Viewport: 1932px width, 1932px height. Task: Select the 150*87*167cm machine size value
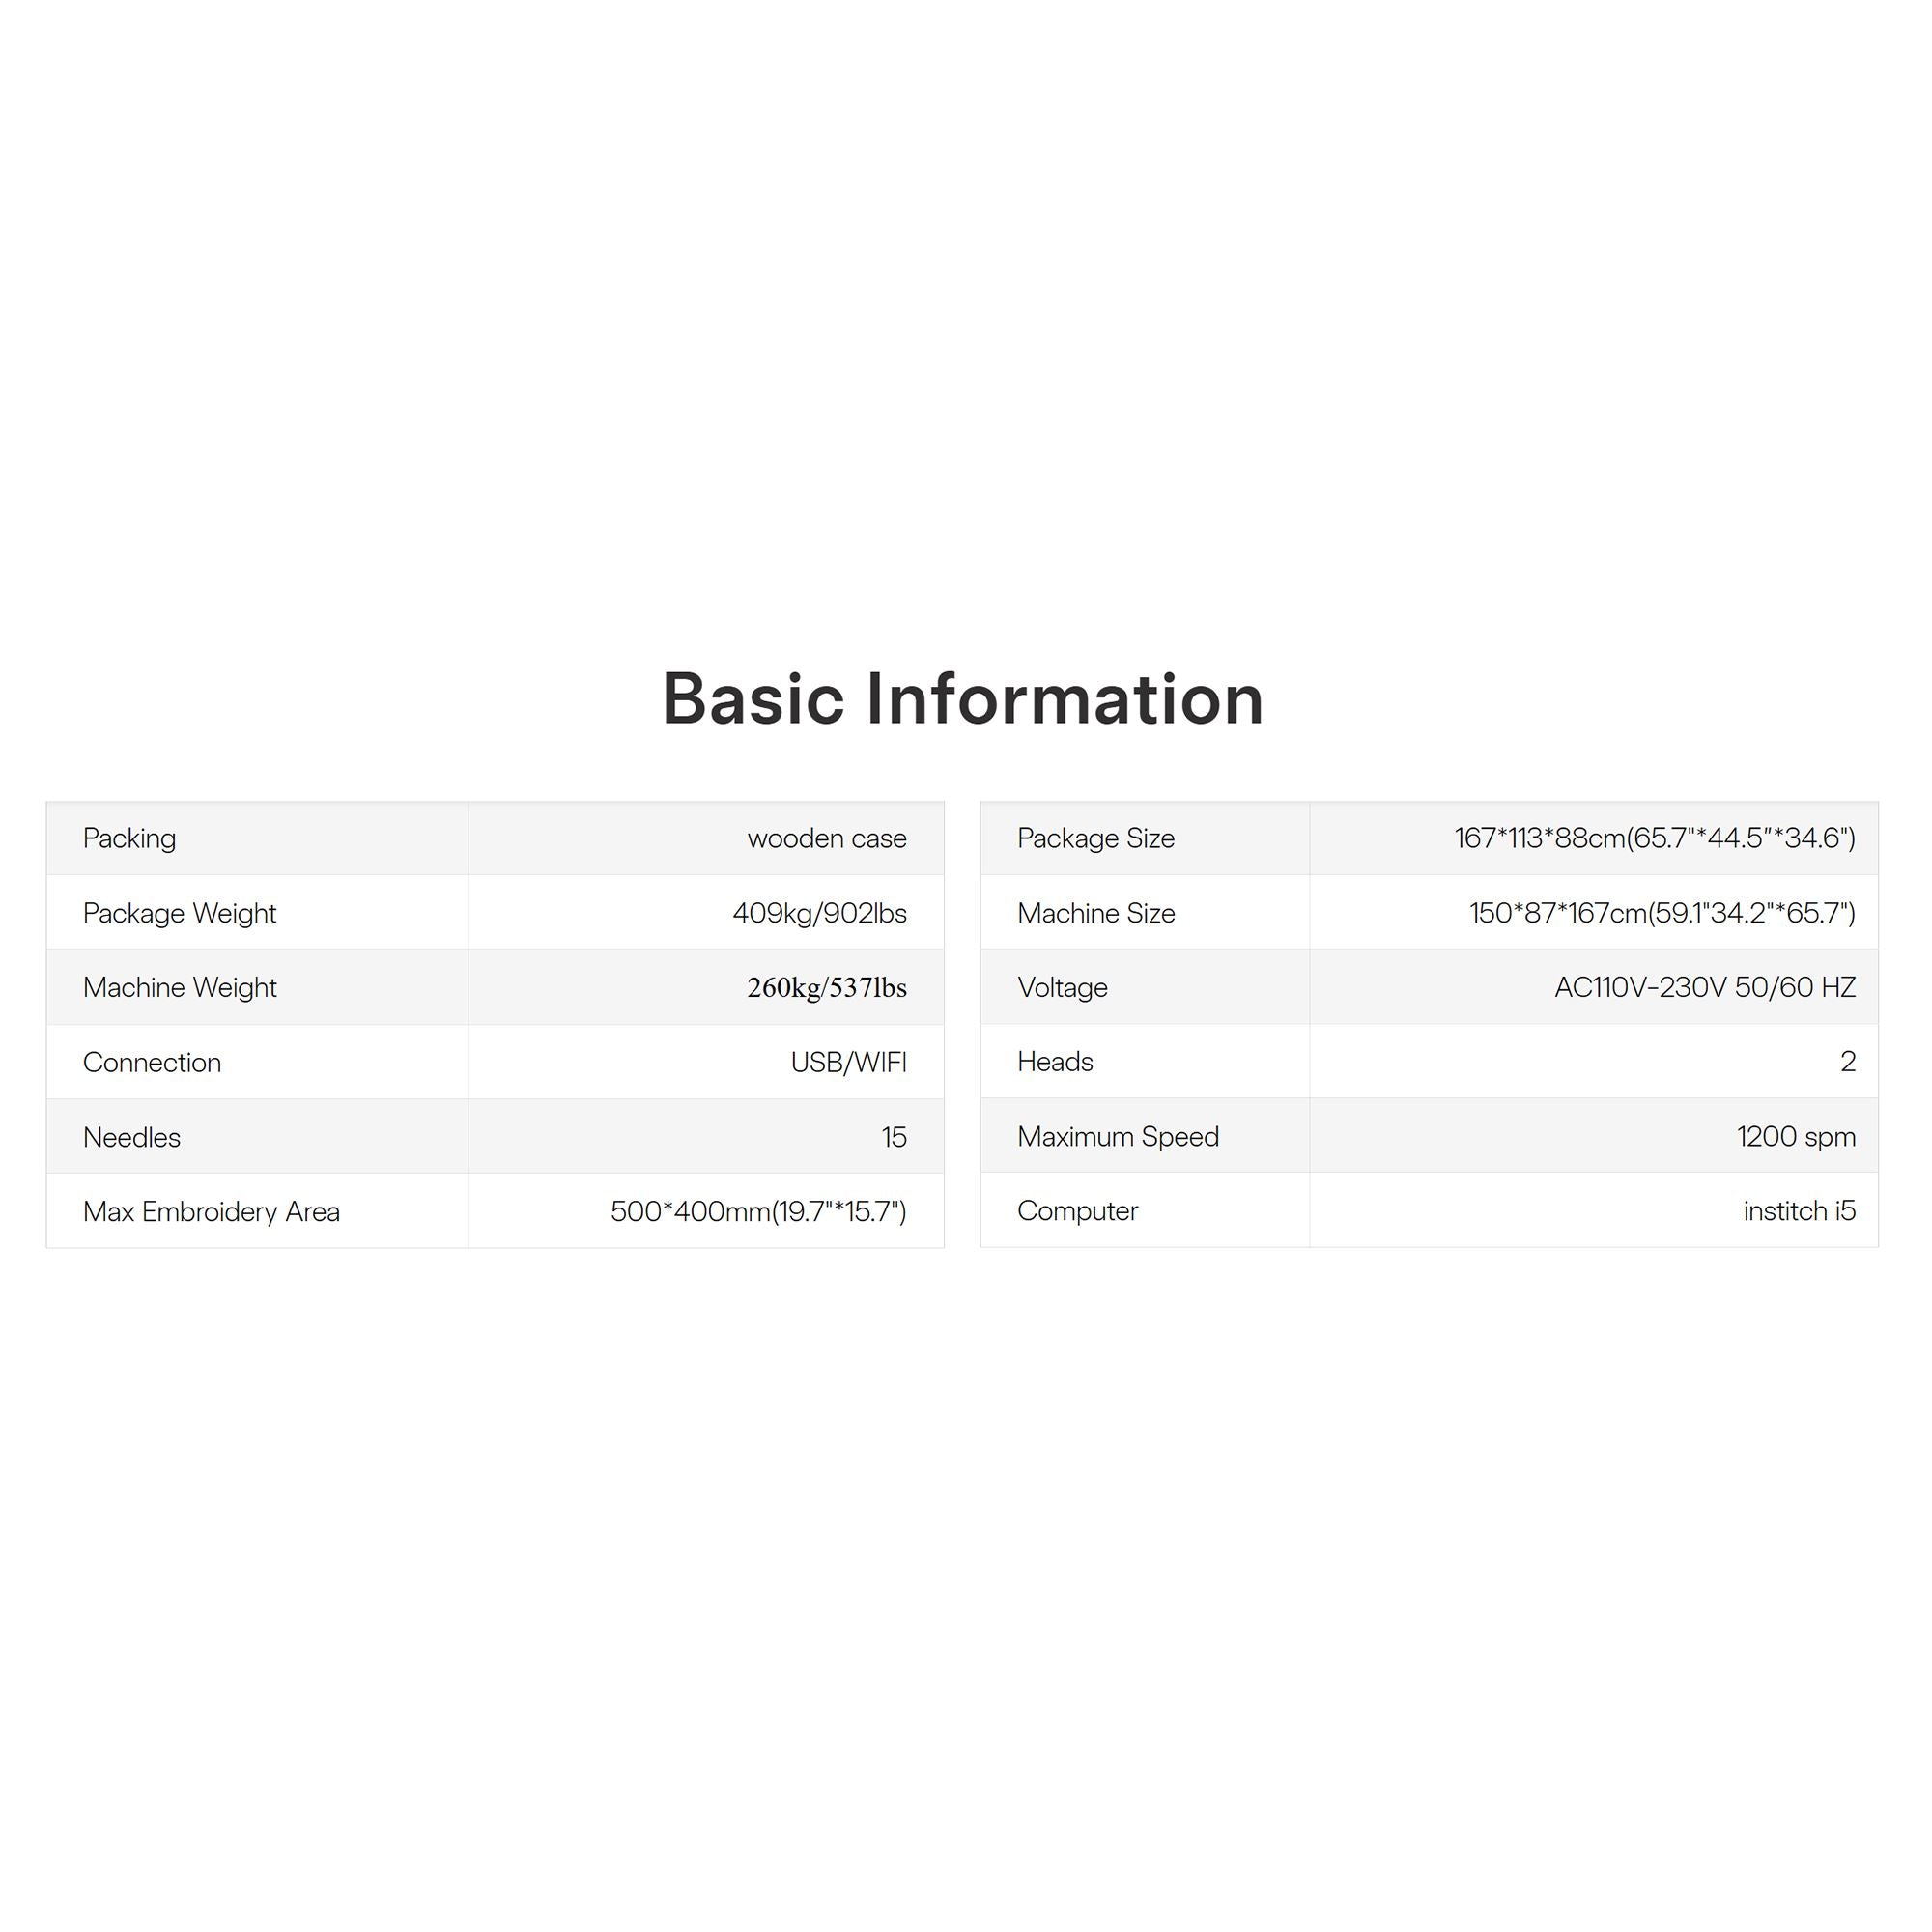[x=1661, y=913]
